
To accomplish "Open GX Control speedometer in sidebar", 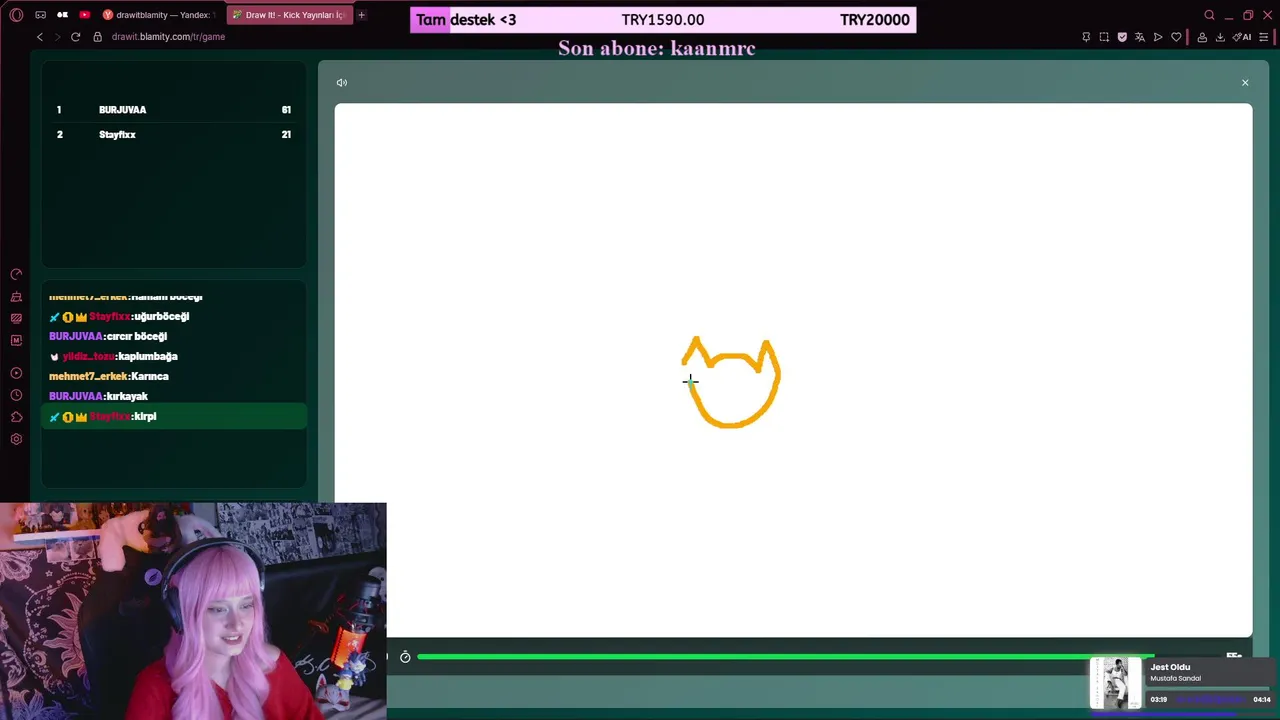I will 16,274.
